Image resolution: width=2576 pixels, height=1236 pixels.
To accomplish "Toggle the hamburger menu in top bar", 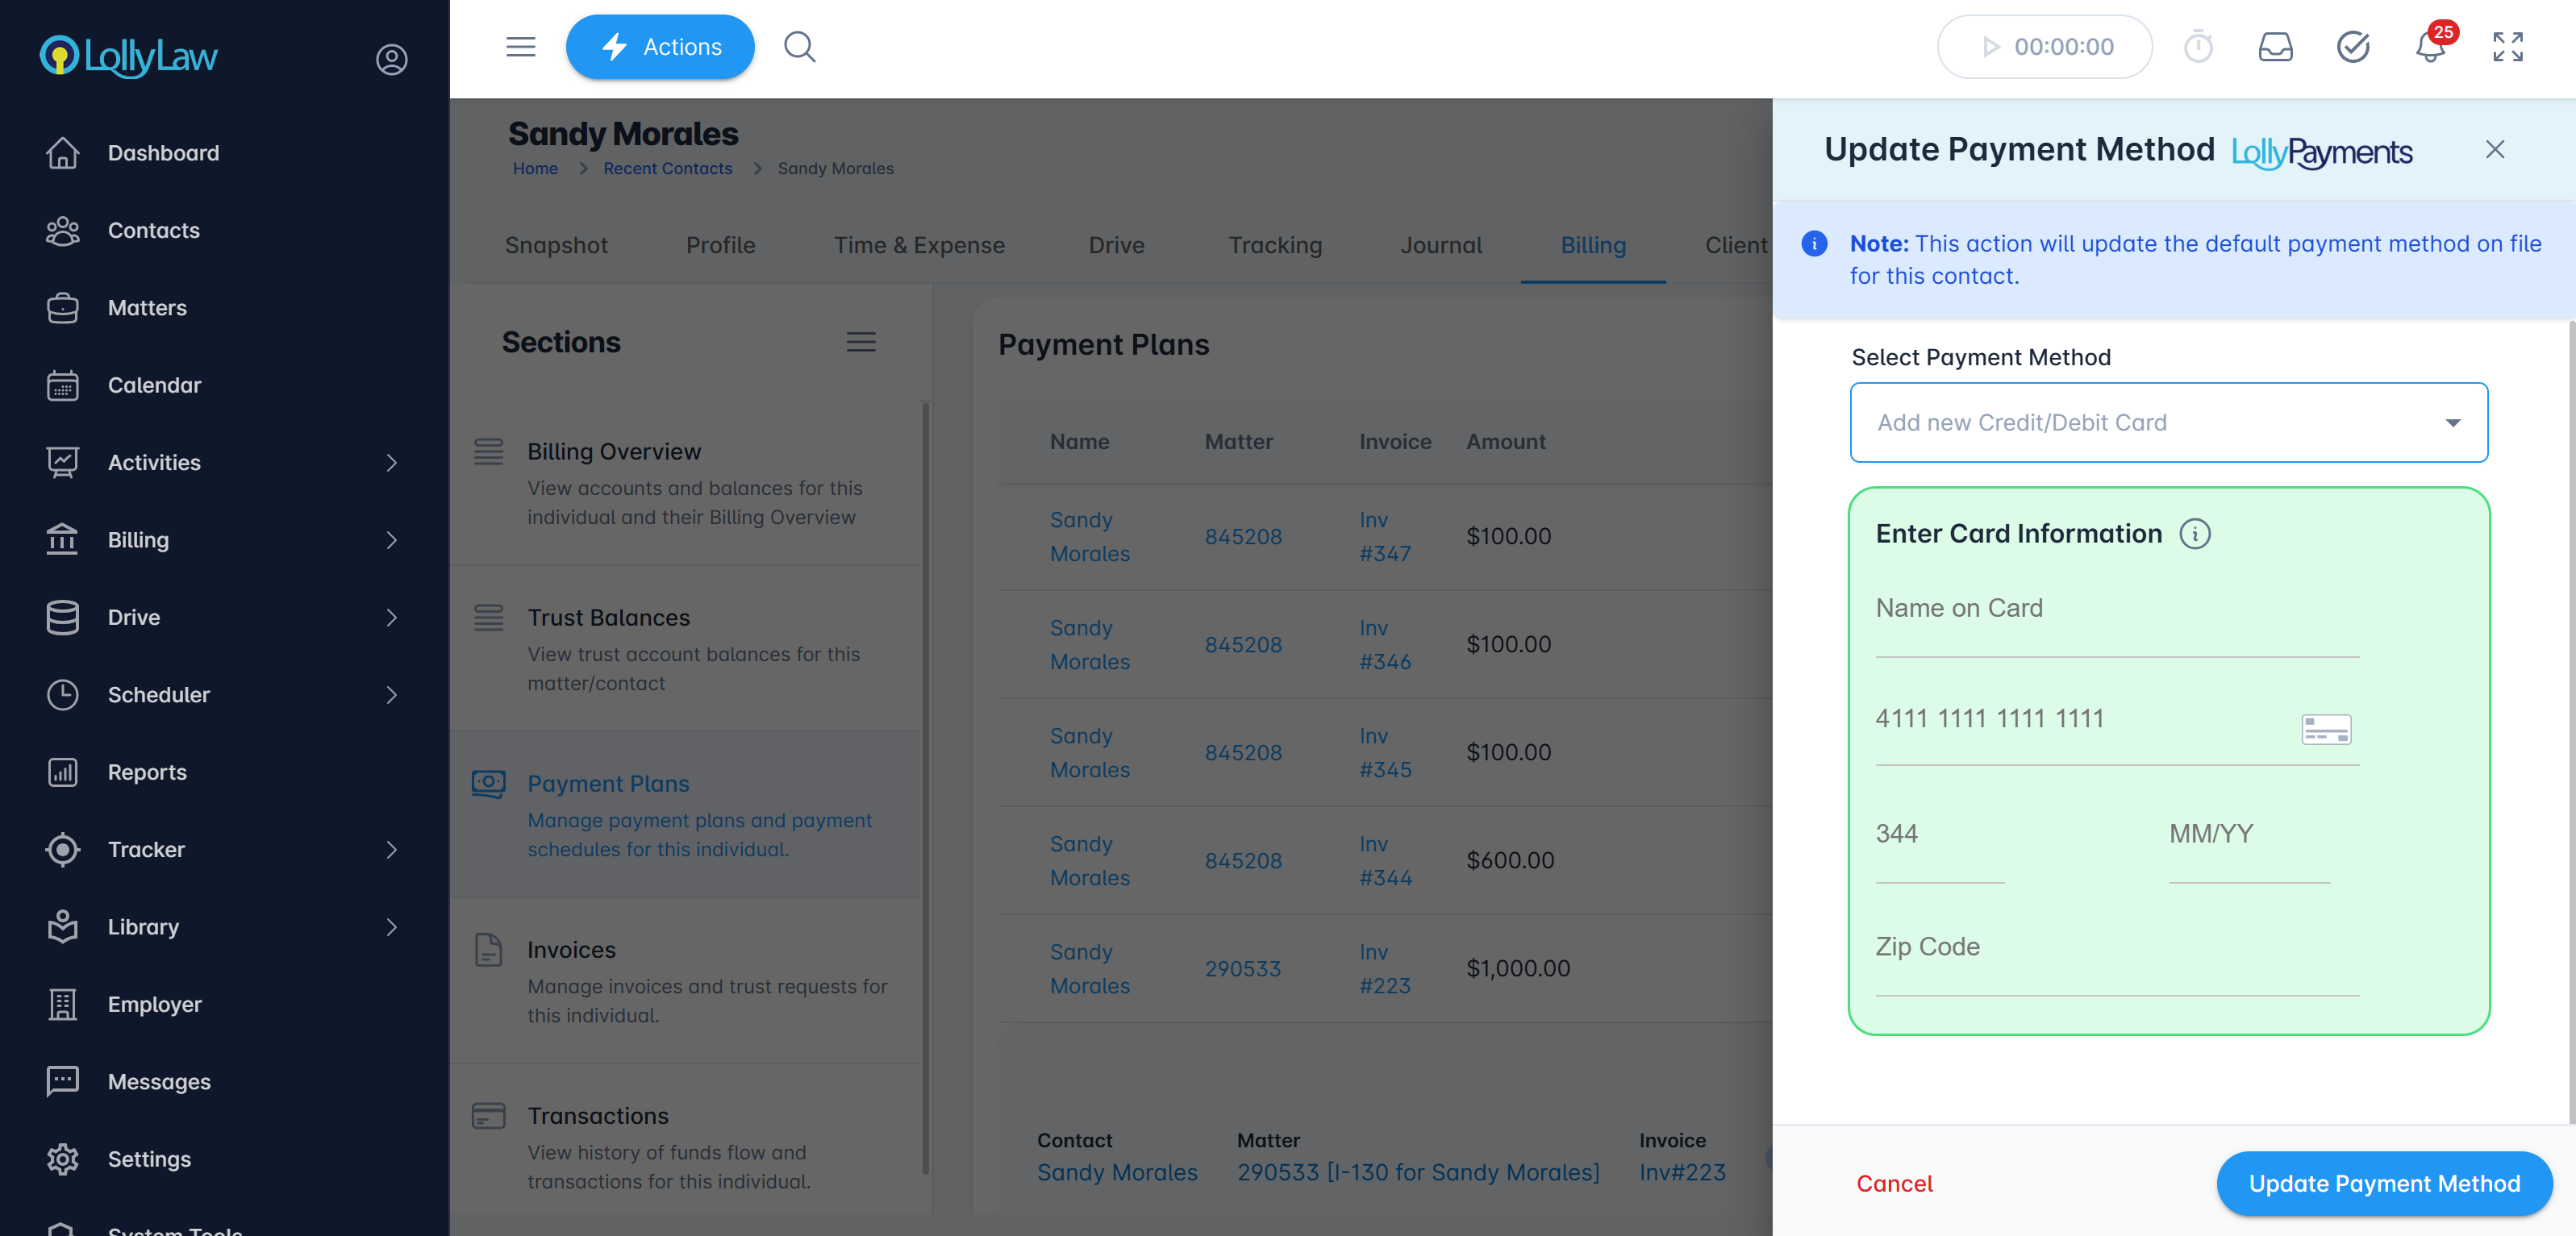I will tap(520, 47).
